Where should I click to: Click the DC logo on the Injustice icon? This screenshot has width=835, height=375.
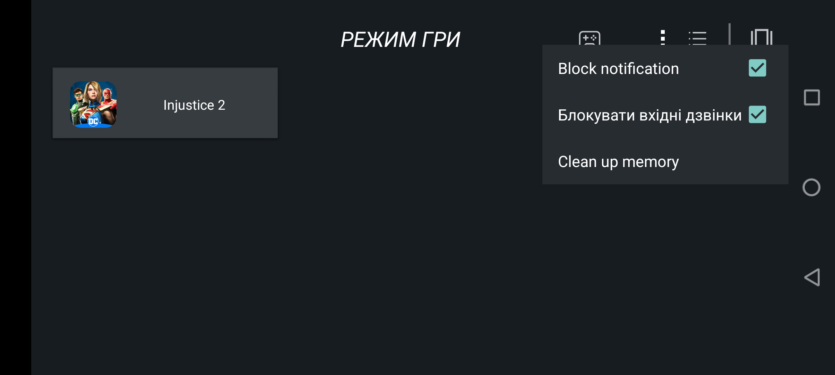coord(93,121)
